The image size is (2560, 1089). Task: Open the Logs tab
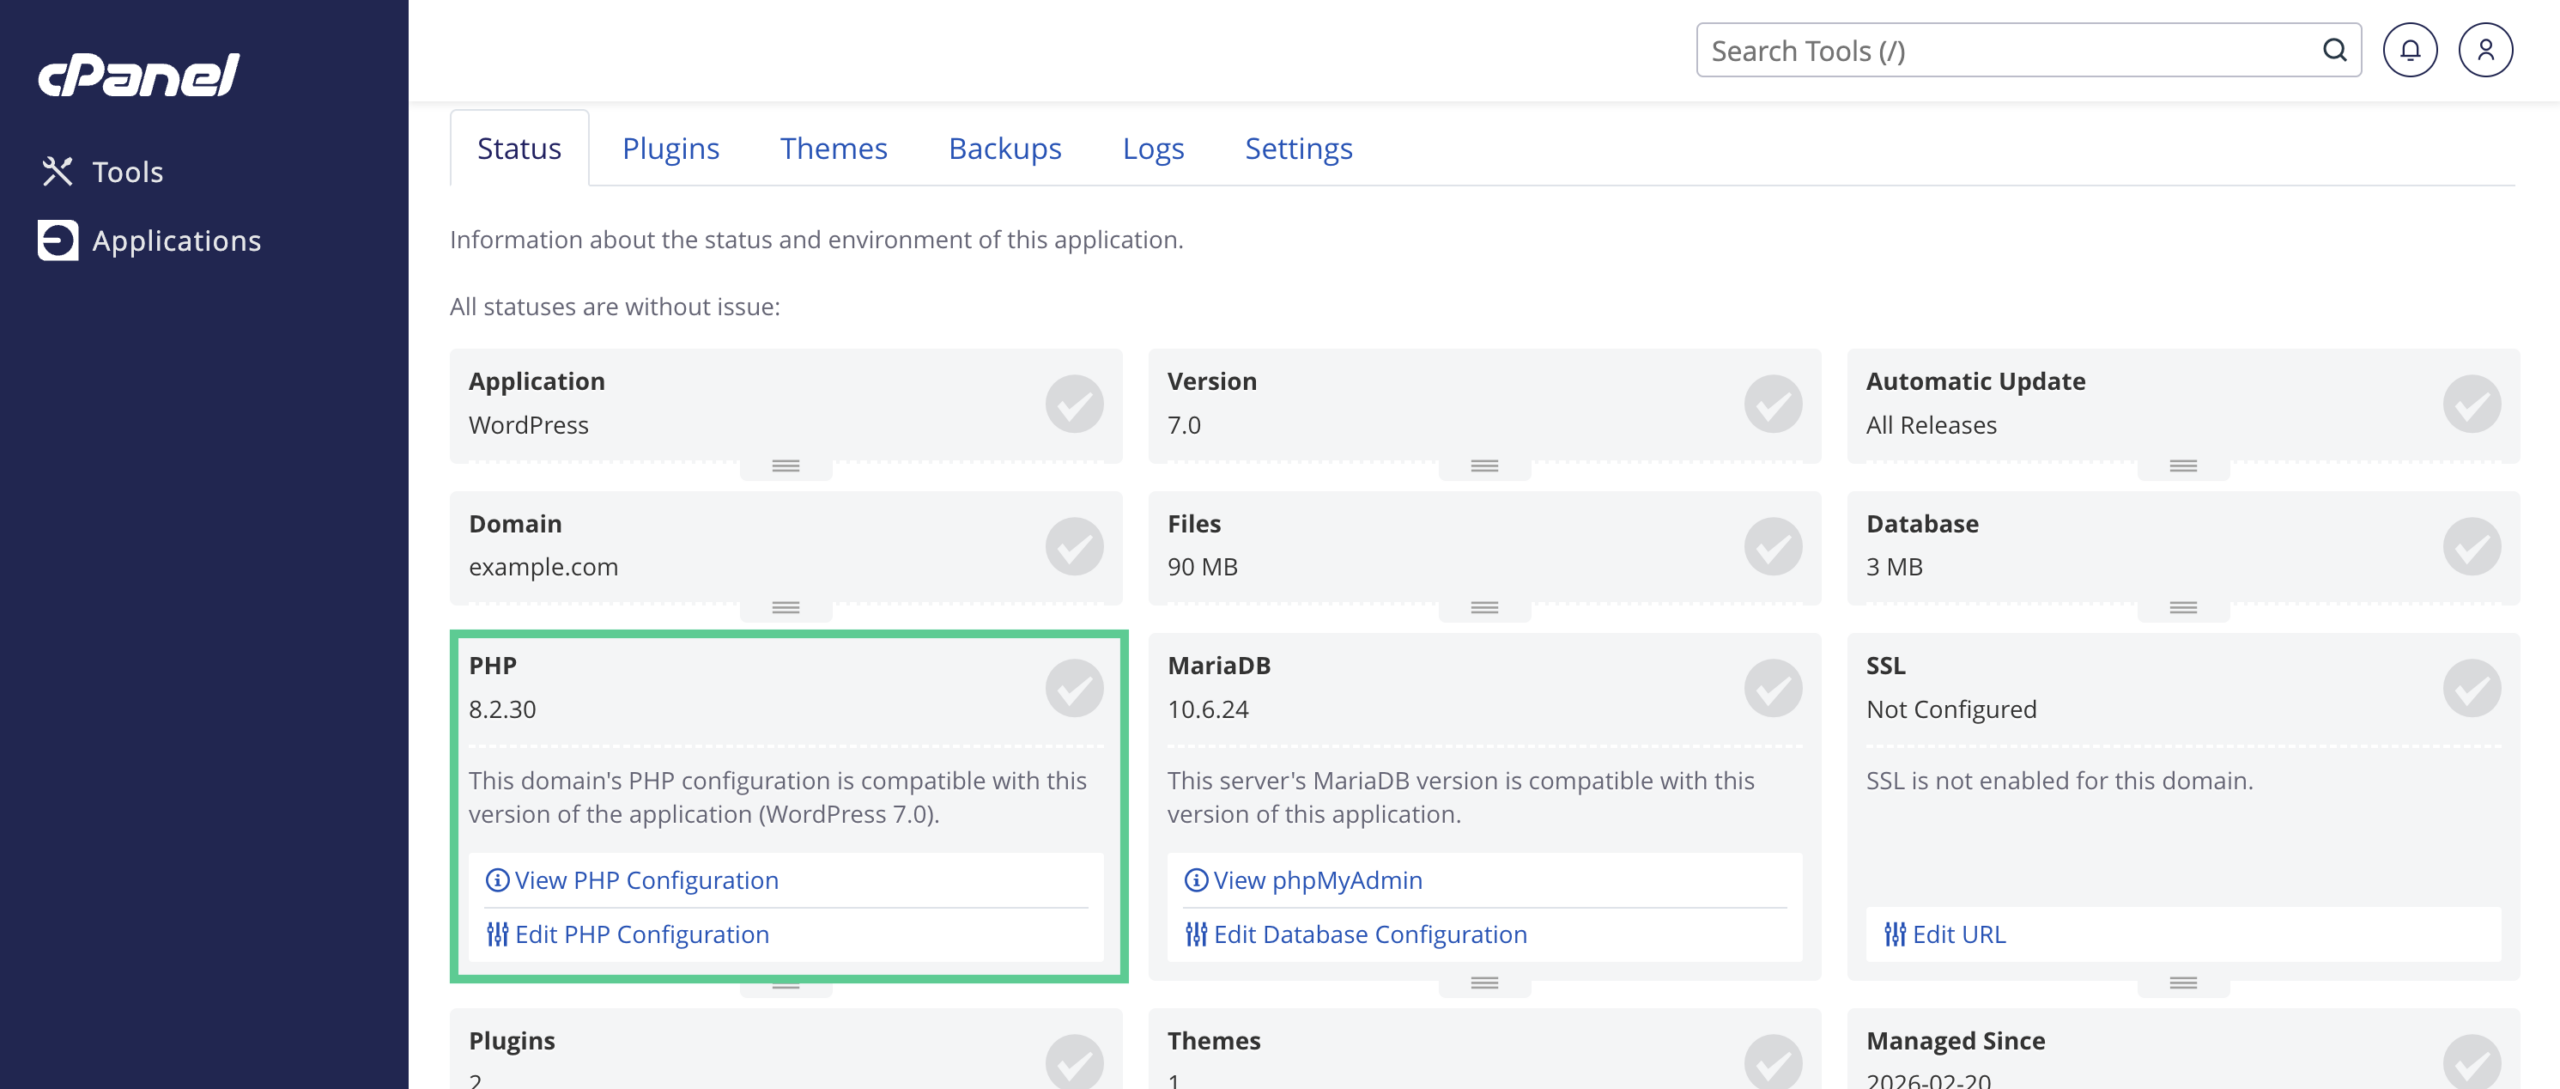tap(1153, 148)
